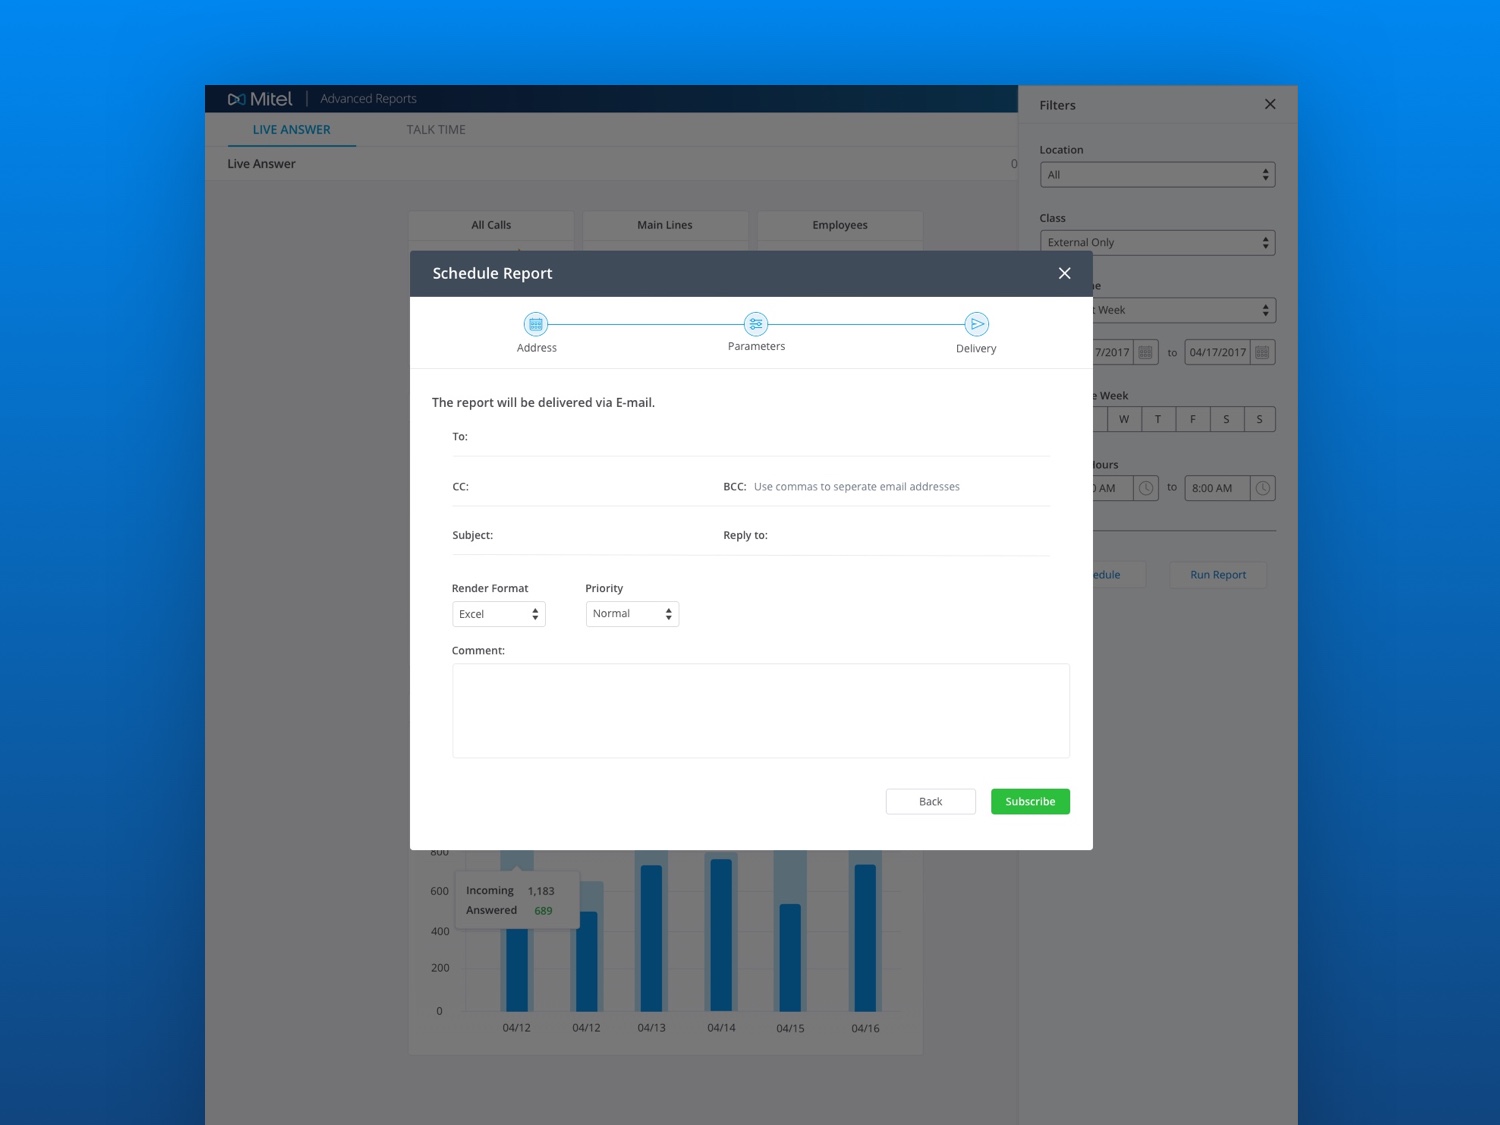The width and height of the screenshot is (1500, 1125).
Task: Open the start hour clock picker
Action: (x=1146, y=488)
